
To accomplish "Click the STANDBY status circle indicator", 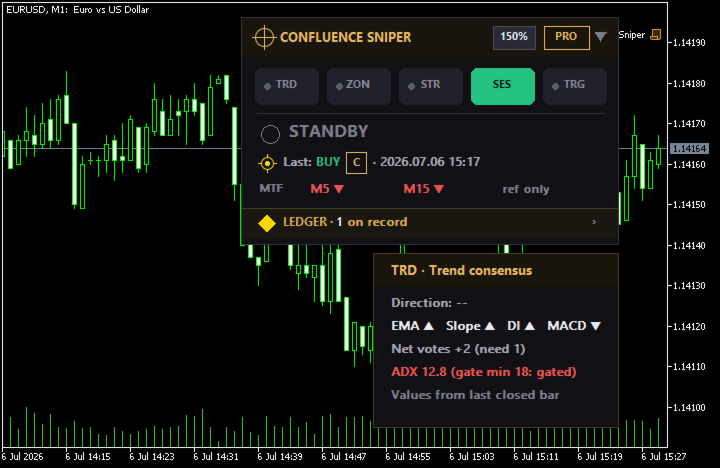I will [270, 134].
